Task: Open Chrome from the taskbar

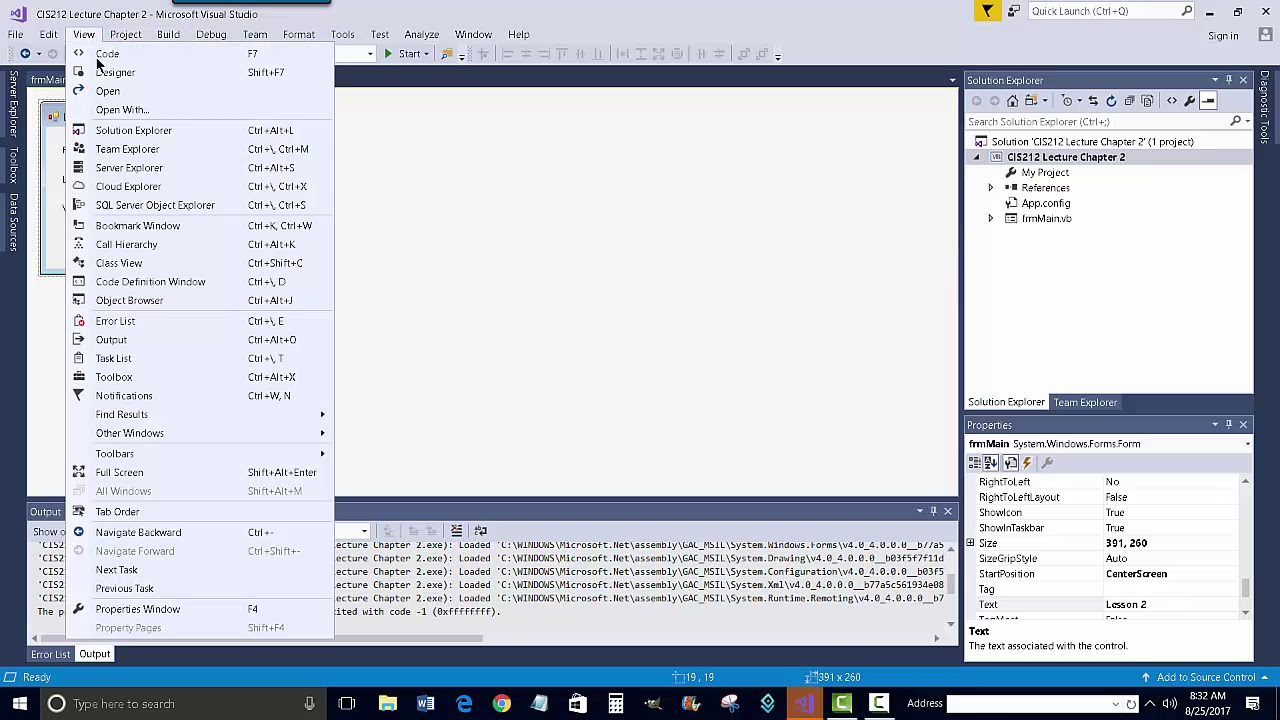Action: pyautogui.click(x=501, y=704)
